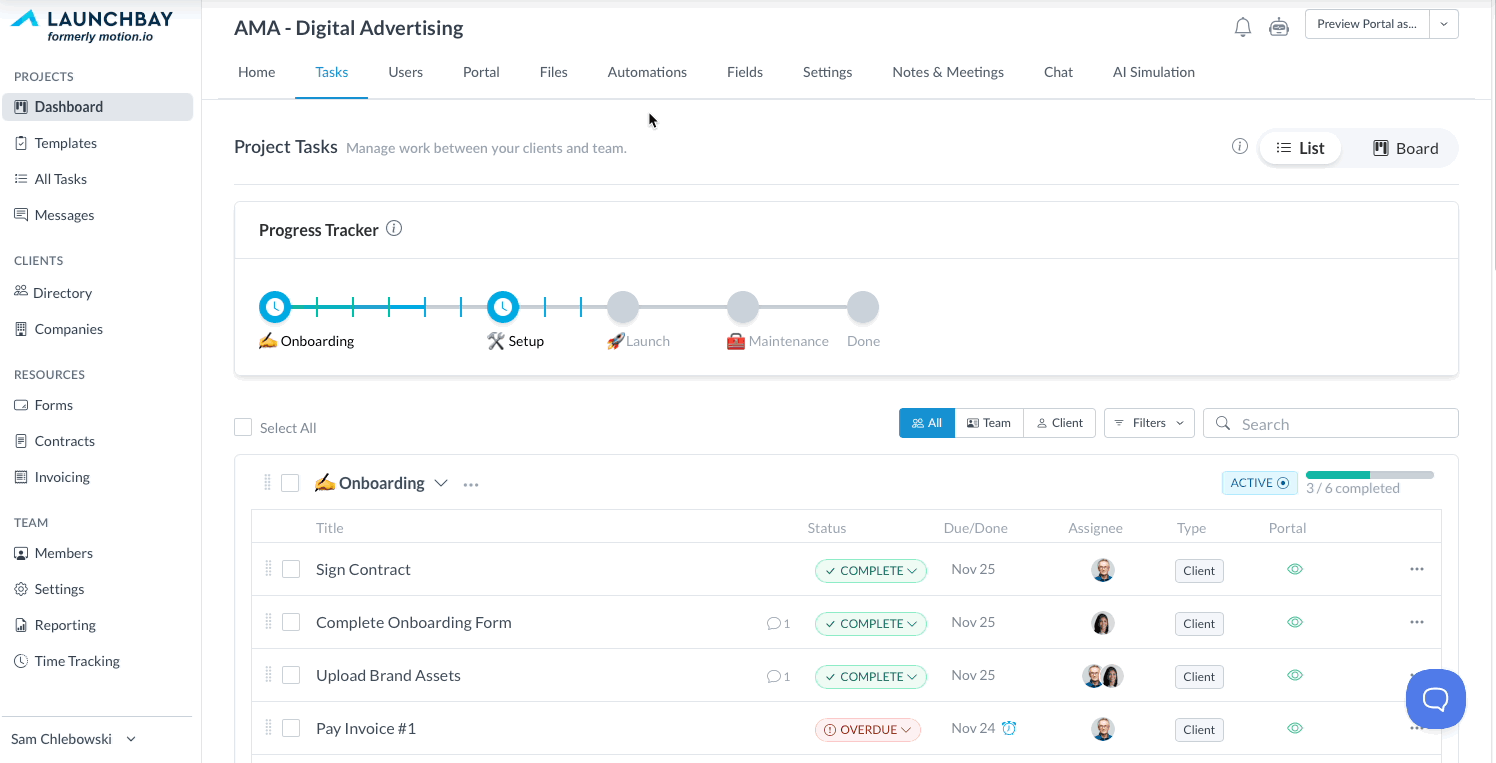The height and width of the screenshot is (763, 1496).
Task: Switch to the Users tab
Action: 405,72
